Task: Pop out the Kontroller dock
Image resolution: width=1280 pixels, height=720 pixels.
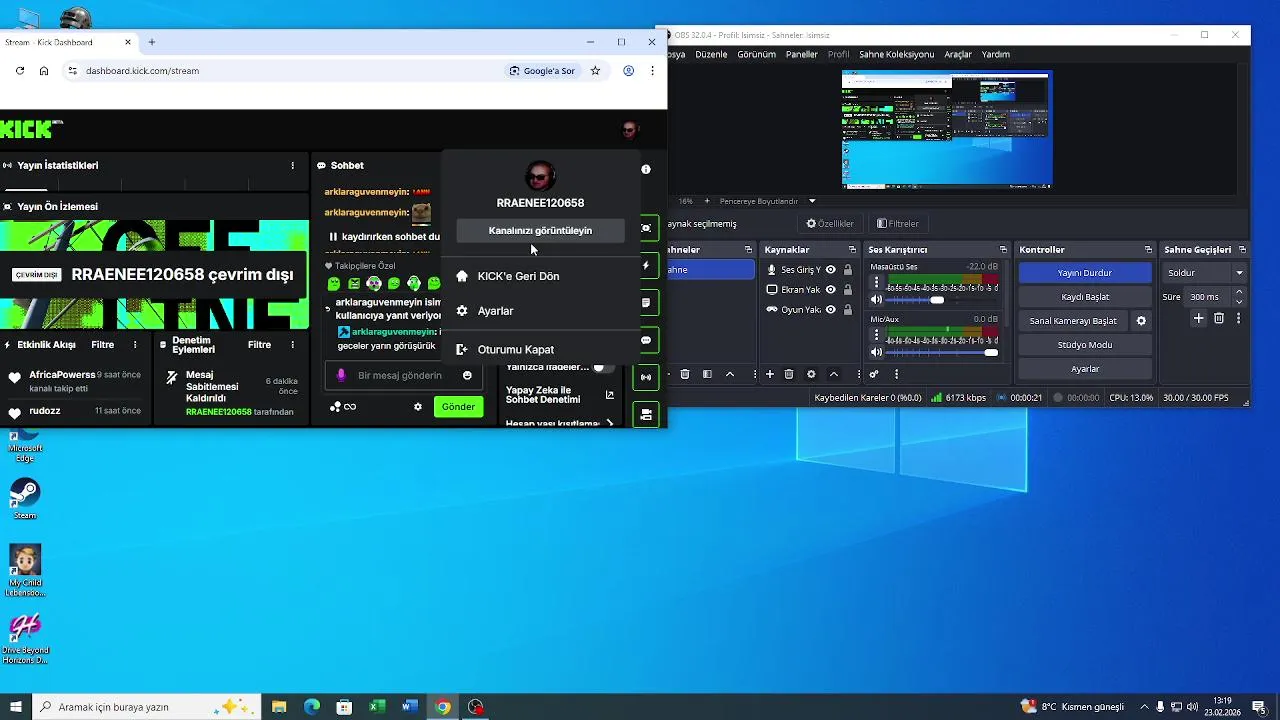Action: 1148,250
